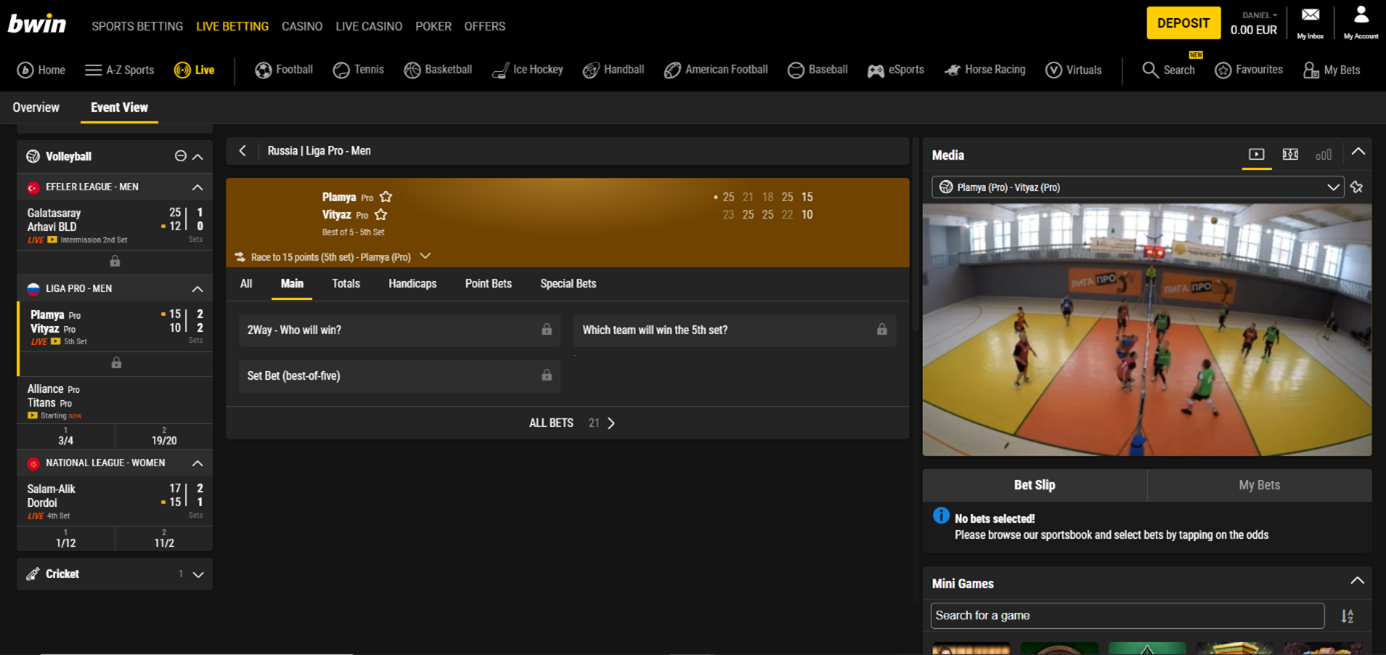Image resolution: width=1386 pixels, height=655 pixels.
Task: Open Tennis sport
Action: pyautogui.click(x=358, y=70)
